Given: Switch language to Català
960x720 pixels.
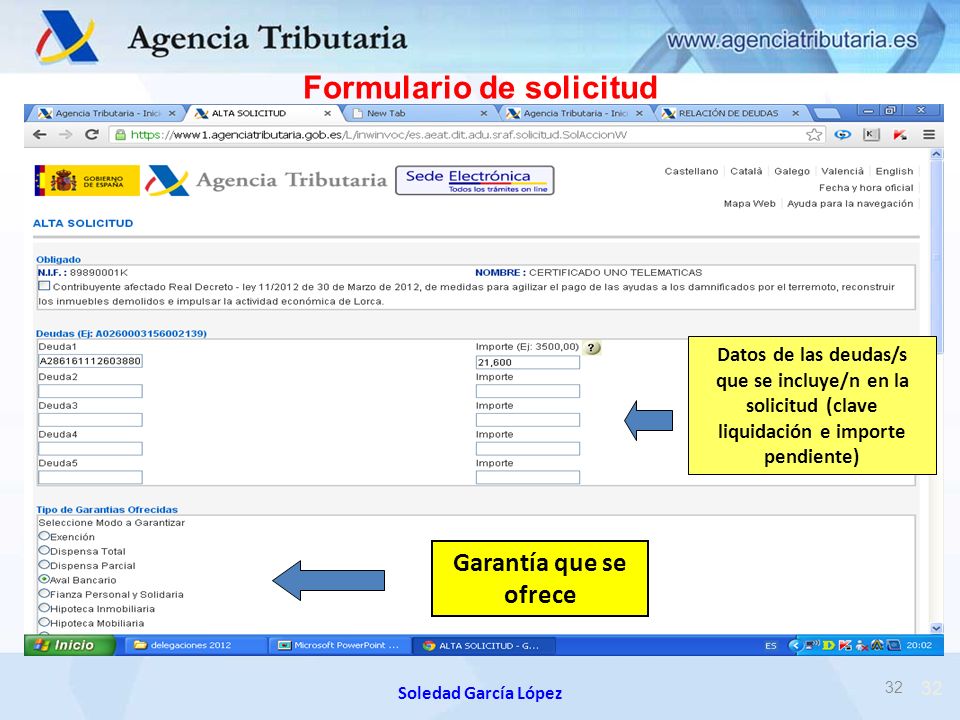Looking at the screenshot, I should (x=746, y=171).
